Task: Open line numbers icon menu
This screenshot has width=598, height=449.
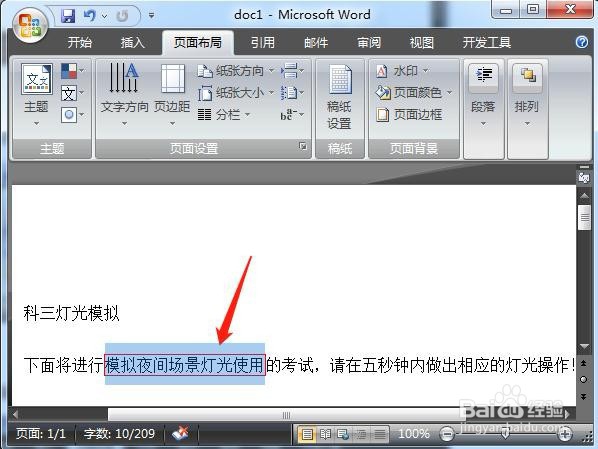Action: click(x=292, y=93)
